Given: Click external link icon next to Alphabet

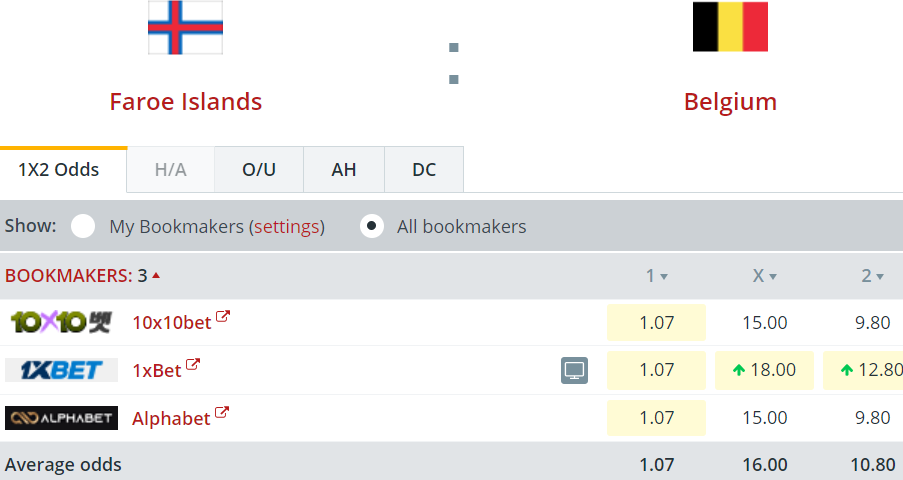Looking at the screenshot, I should coord(222,413).
